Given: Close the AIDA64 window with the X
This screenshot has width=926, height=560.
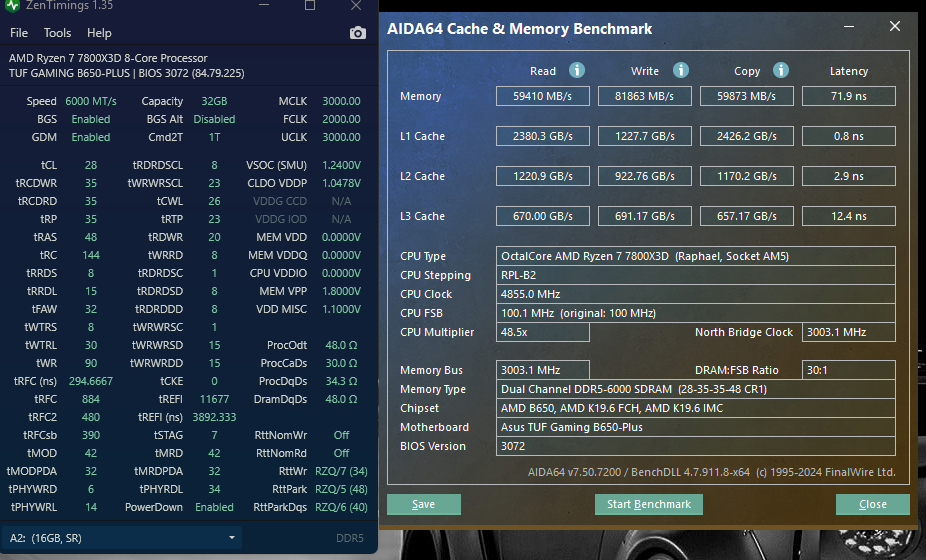Looking at the screenshot, I should [x=895, y=27].
